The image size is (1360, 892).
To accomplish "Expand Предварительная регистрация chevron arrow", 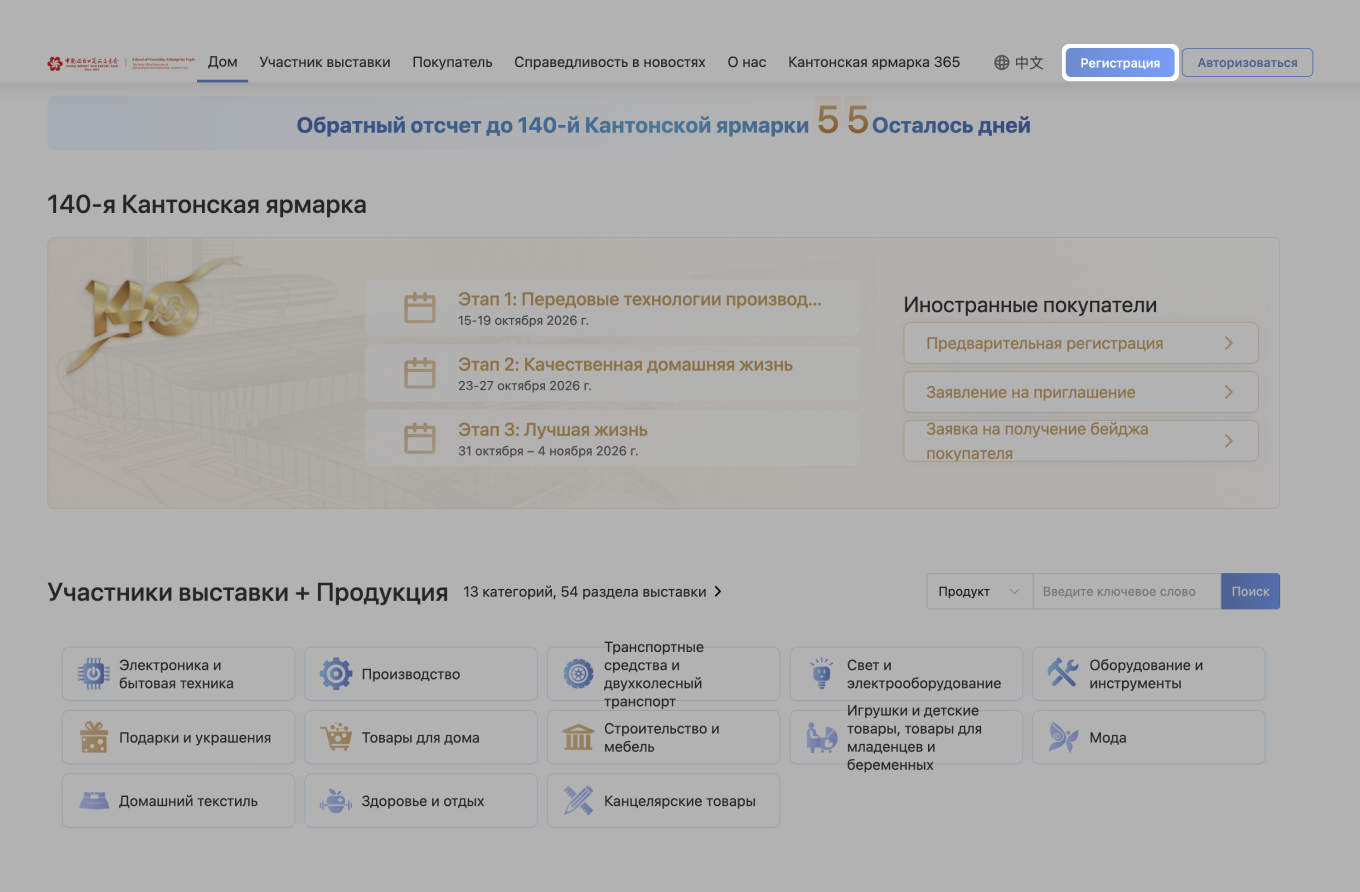I will point(1229,343).
